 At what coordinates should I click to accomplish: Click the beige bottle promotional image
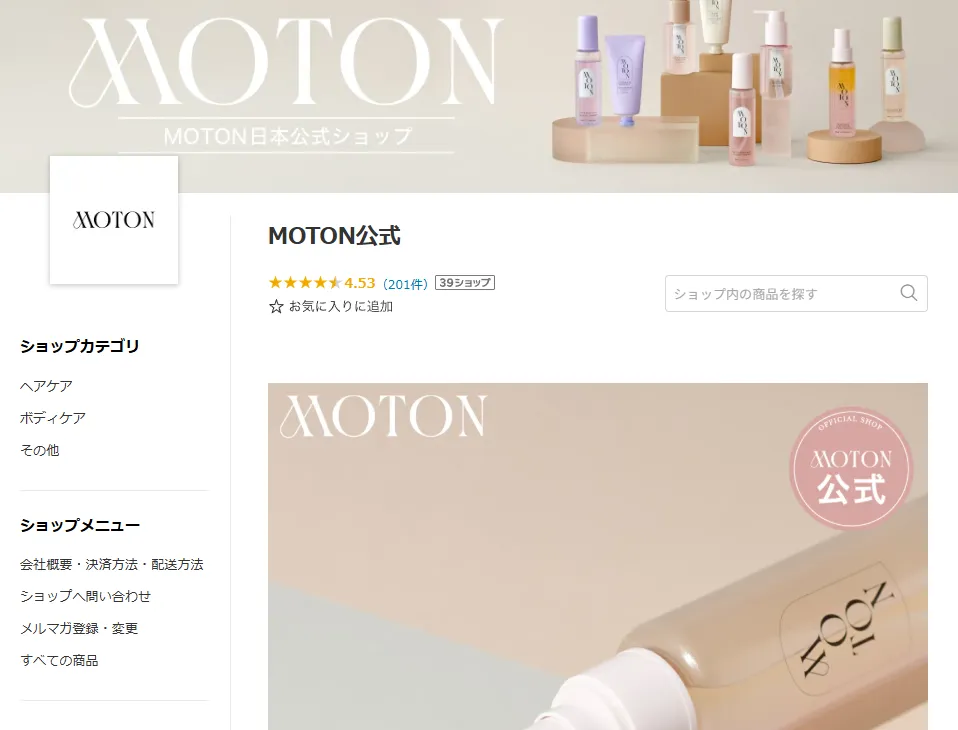(x=598, y=557)
